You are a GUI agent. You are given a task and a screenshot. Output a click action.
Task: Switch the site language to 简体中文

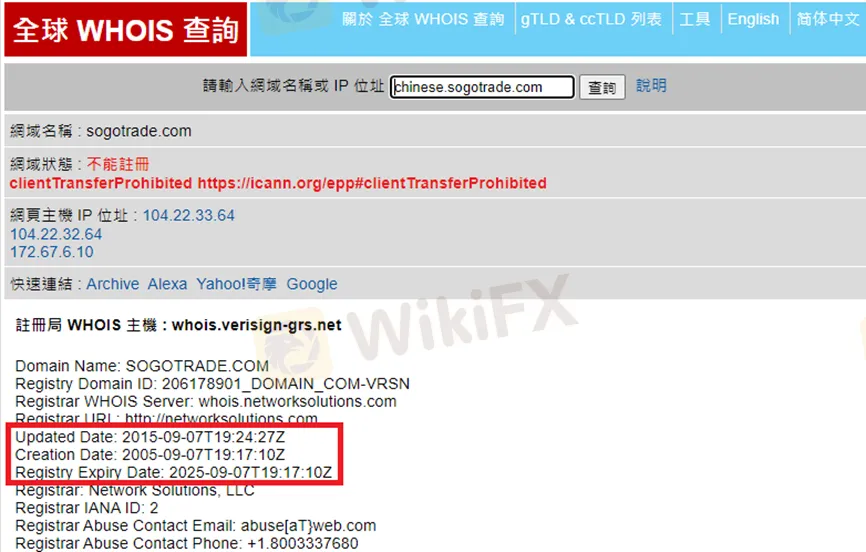[x=827, y=19]
